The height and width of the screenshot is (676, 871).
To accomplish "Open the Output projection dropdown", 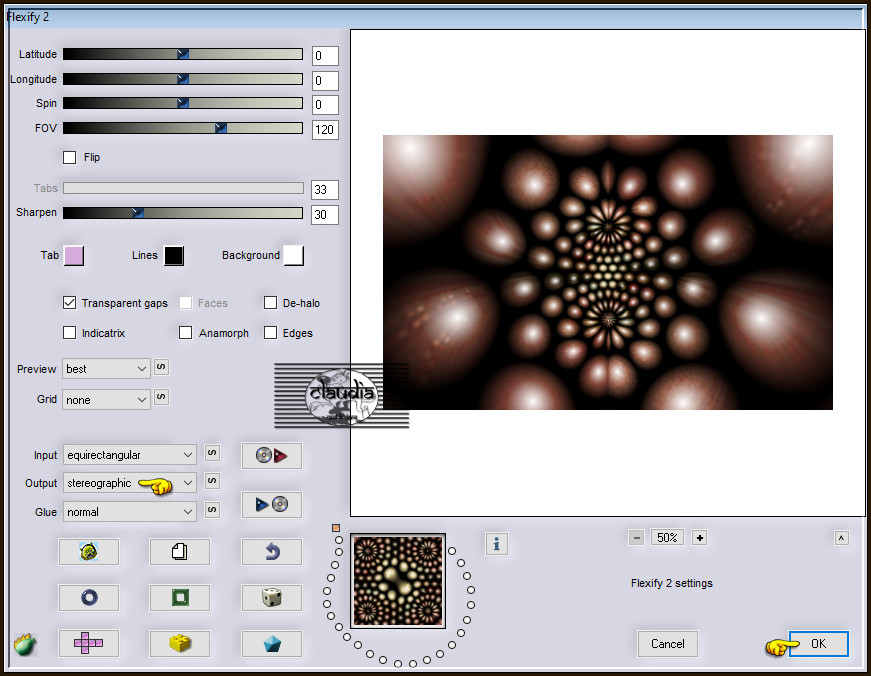I will [x=129, y=483].
